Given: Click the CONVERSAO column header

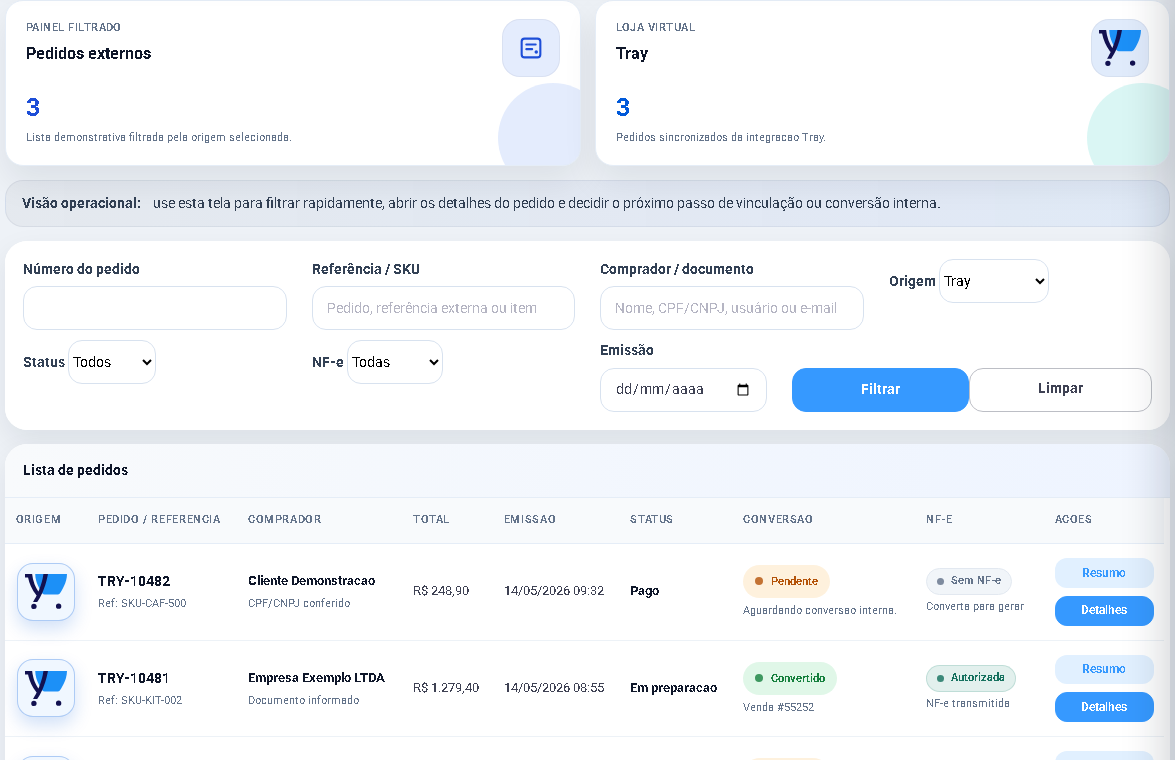Looking at the screenshot, I should click(778, 519).
